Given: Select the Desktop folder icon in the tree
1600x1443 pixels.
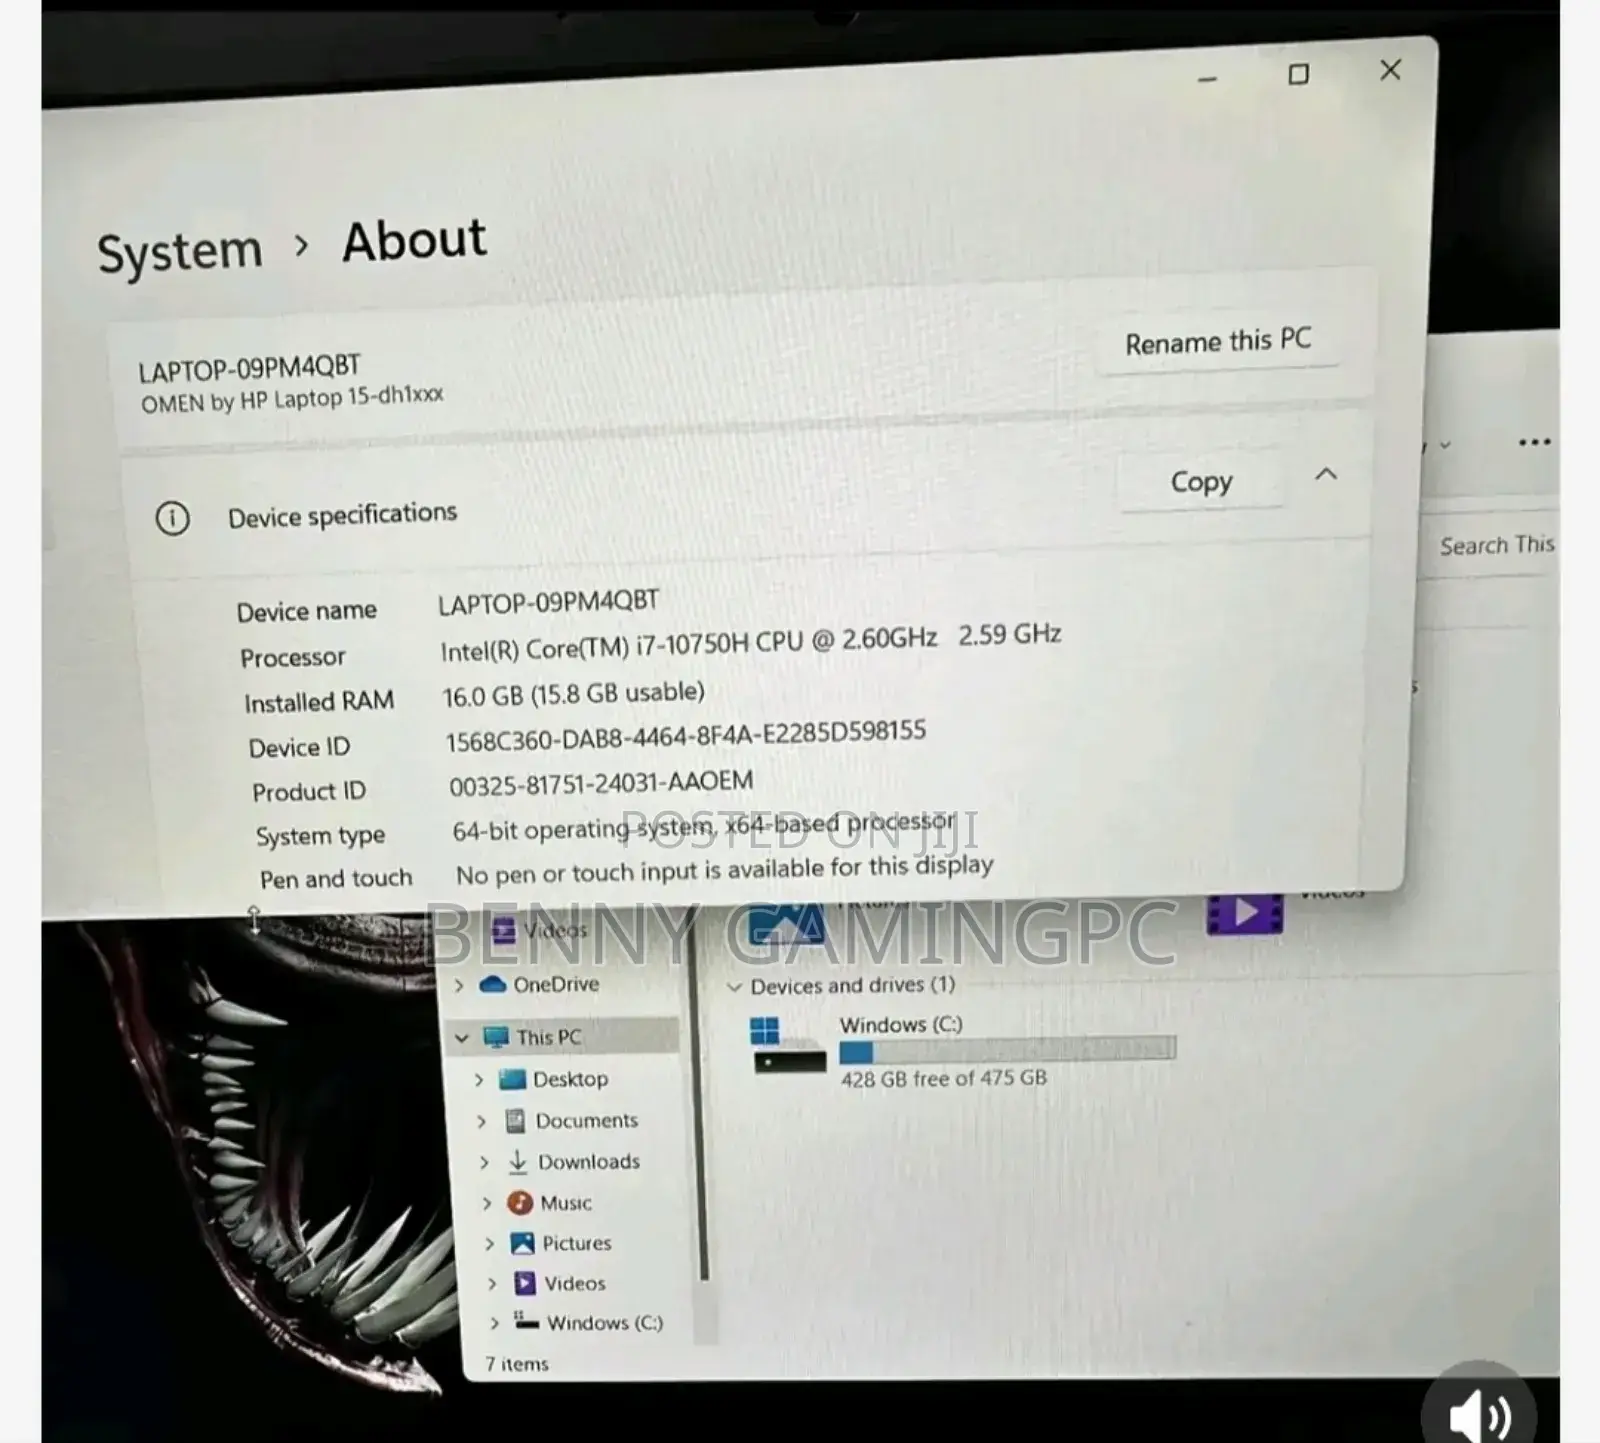Looking at the screenshot, I should (x=512, y=1079).
